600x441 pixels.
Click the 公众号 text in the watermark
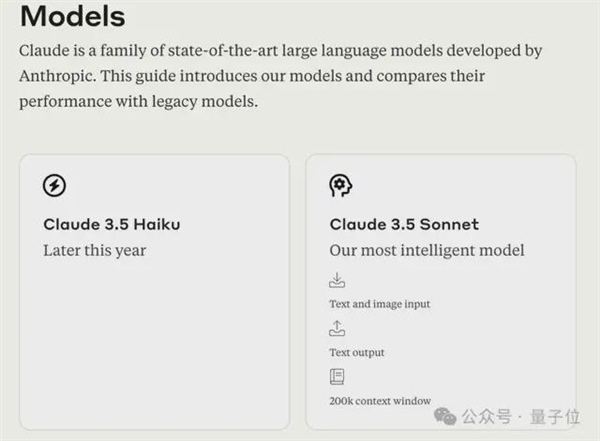(491, 414)
